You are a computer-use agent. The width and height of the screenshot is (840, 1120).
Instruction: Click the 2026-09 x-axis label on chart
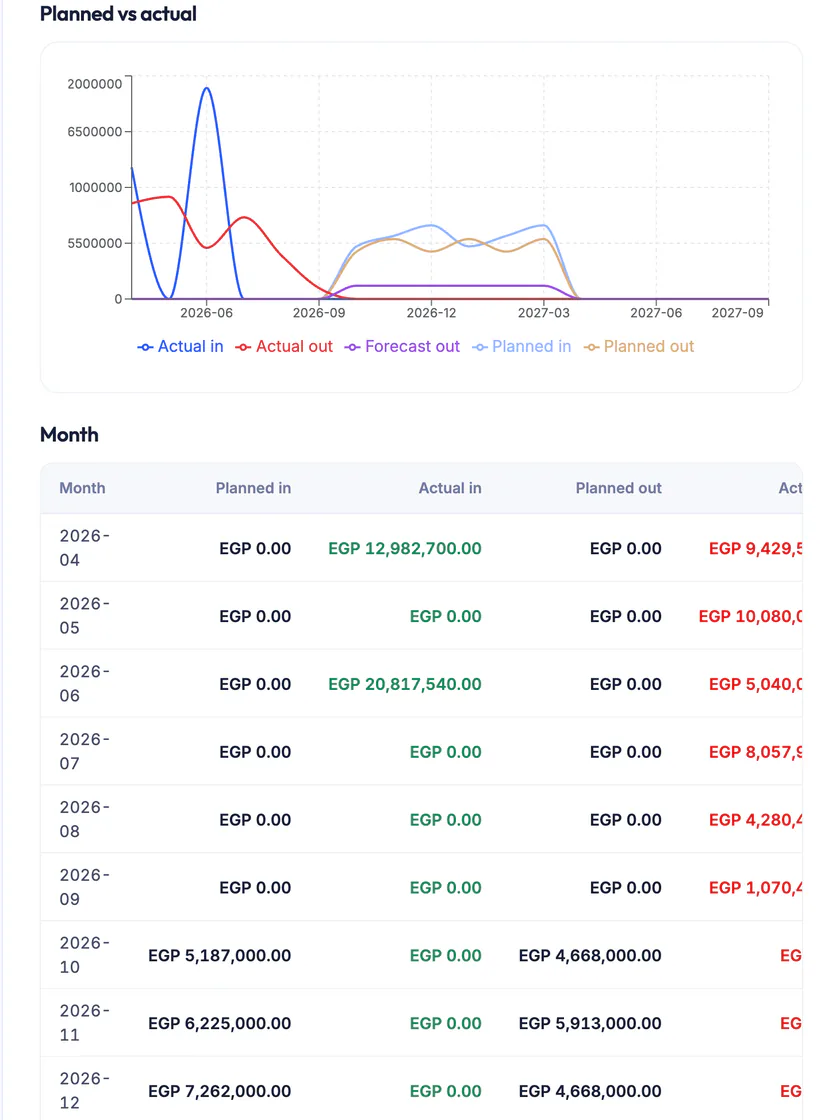[319, 313]
